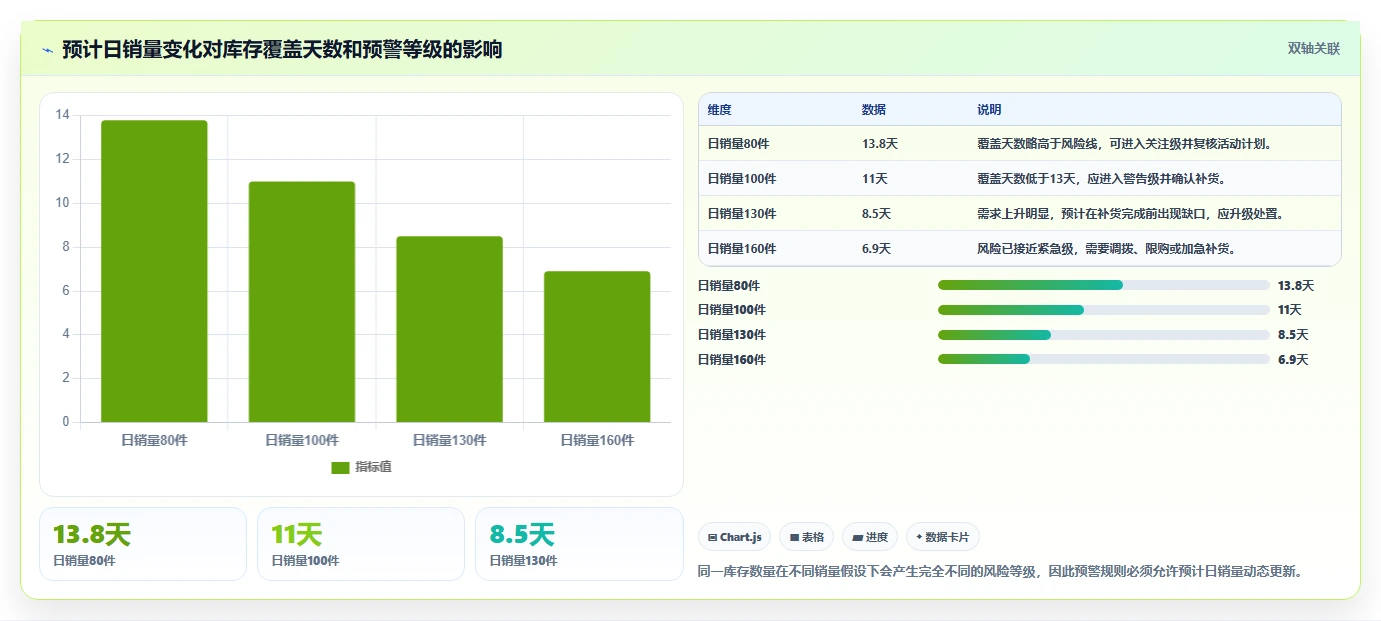Click the 指标值 legend label

pyautogui.click(x=373, y=467)
